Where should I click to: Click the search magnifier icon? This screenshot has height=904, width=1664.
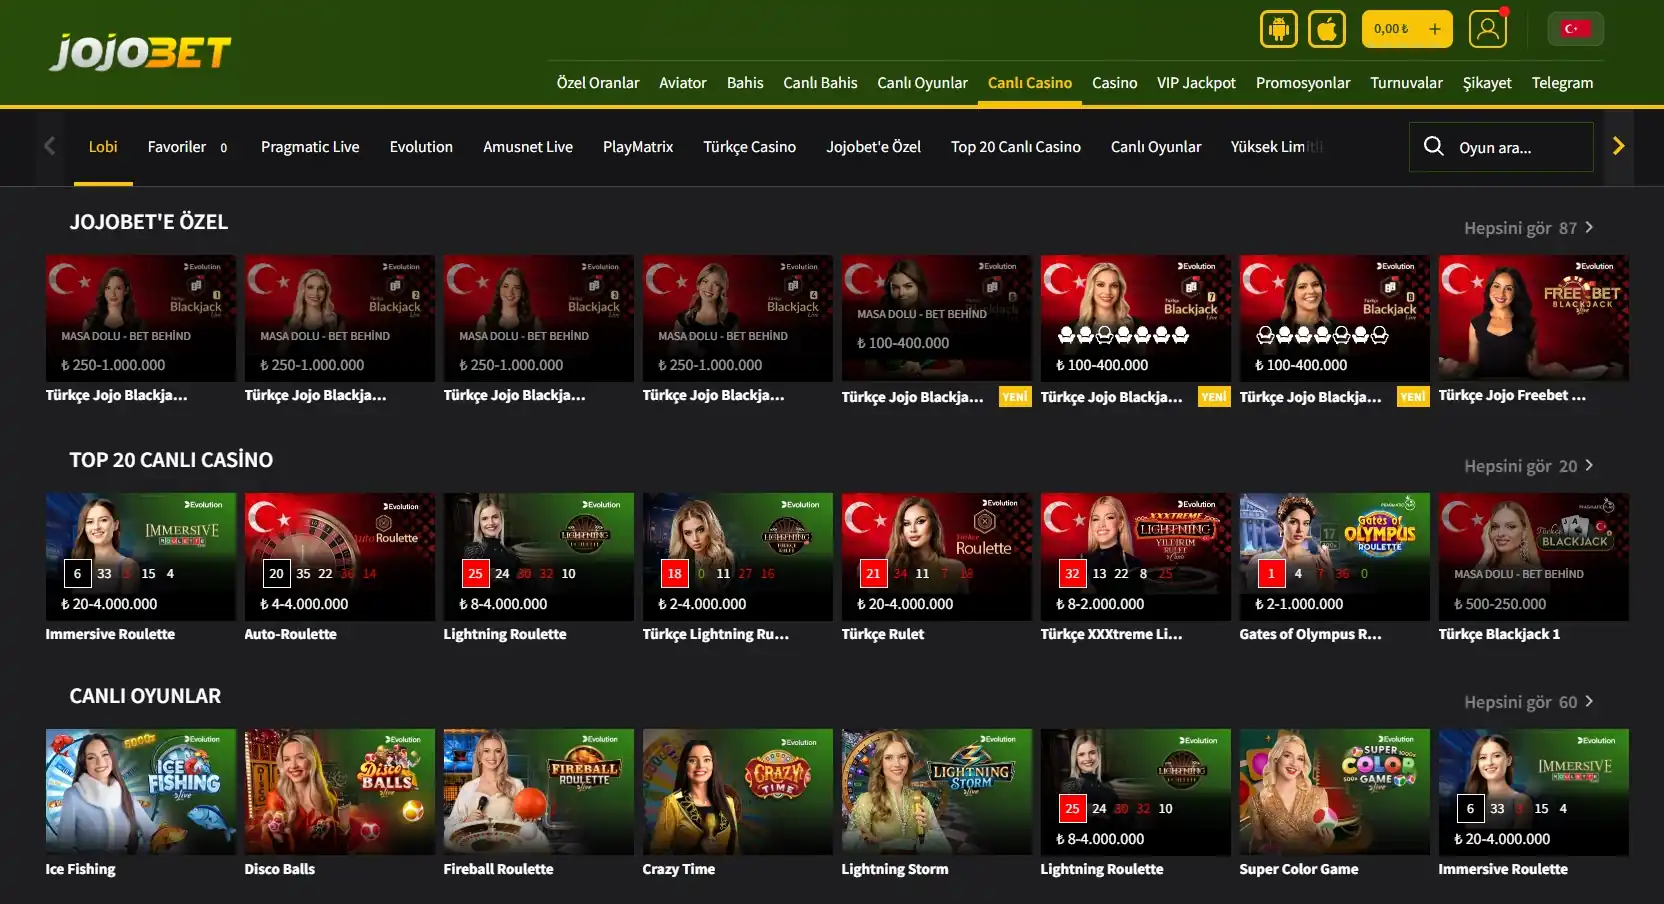(1433, 146)
